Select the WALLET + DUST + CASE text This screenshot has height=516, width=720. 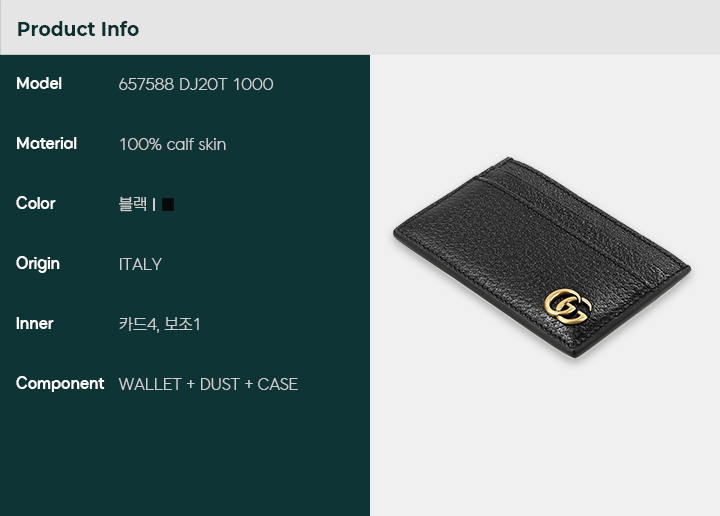click(x=208, y=384)
